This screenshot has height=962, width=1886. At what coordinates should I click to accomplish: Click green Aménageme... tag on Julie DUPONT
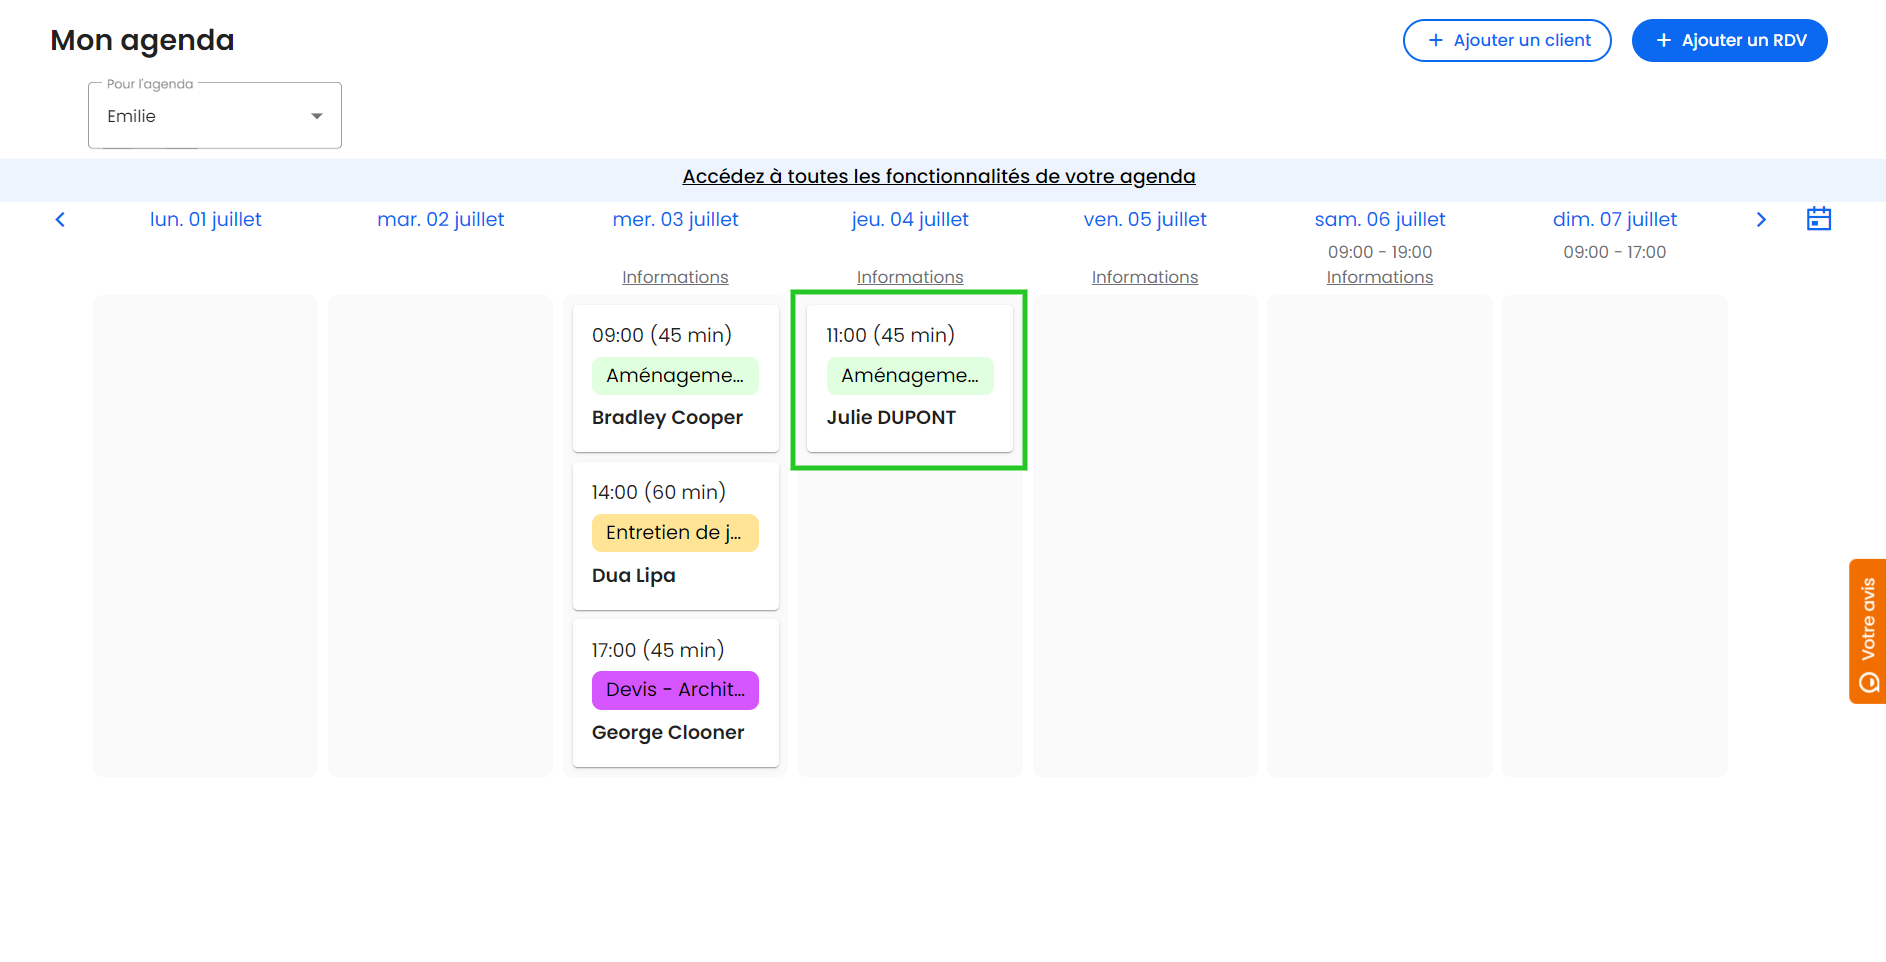[910, 376]
